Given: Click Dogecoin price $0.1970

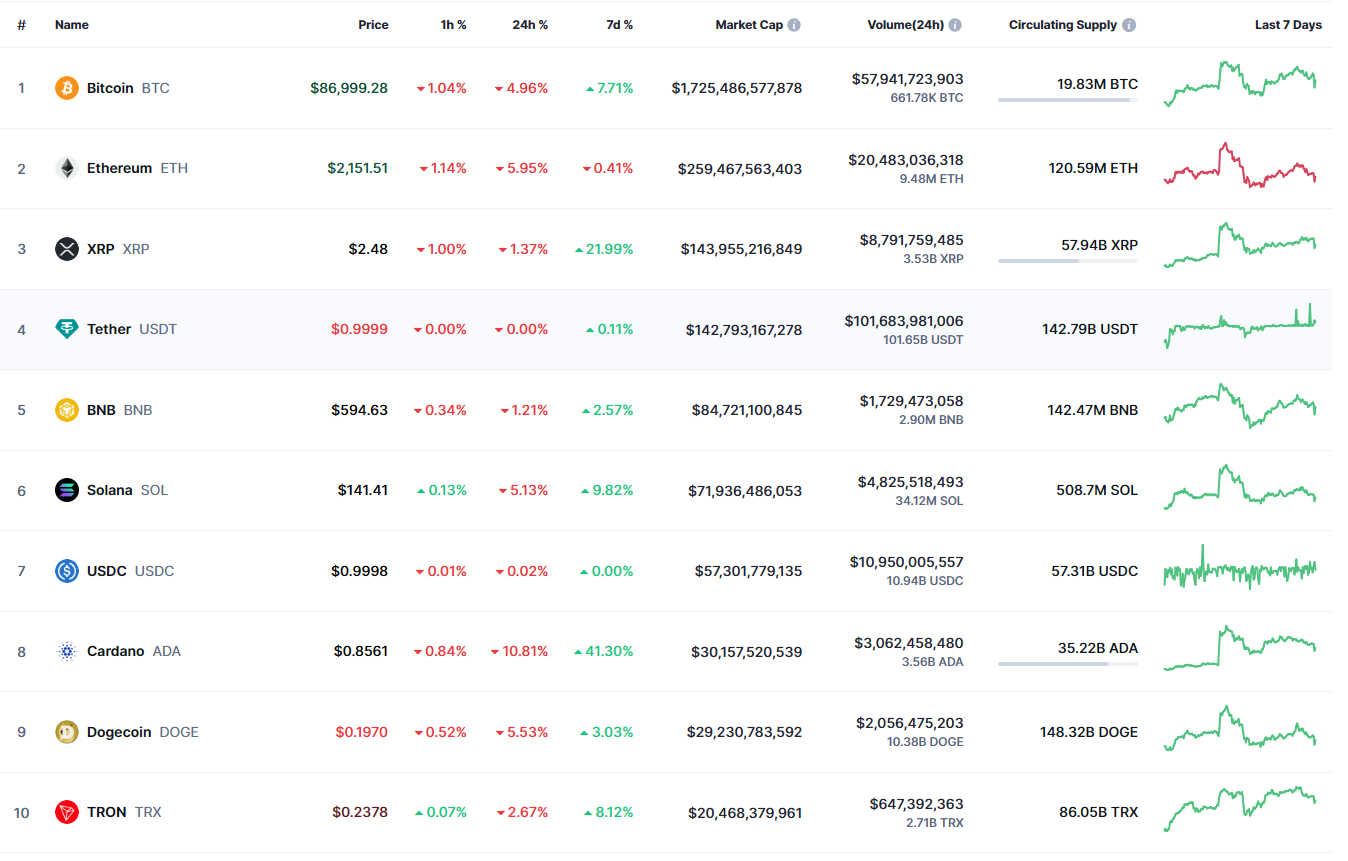Looking at the screenshot, I should click(360, 732).
